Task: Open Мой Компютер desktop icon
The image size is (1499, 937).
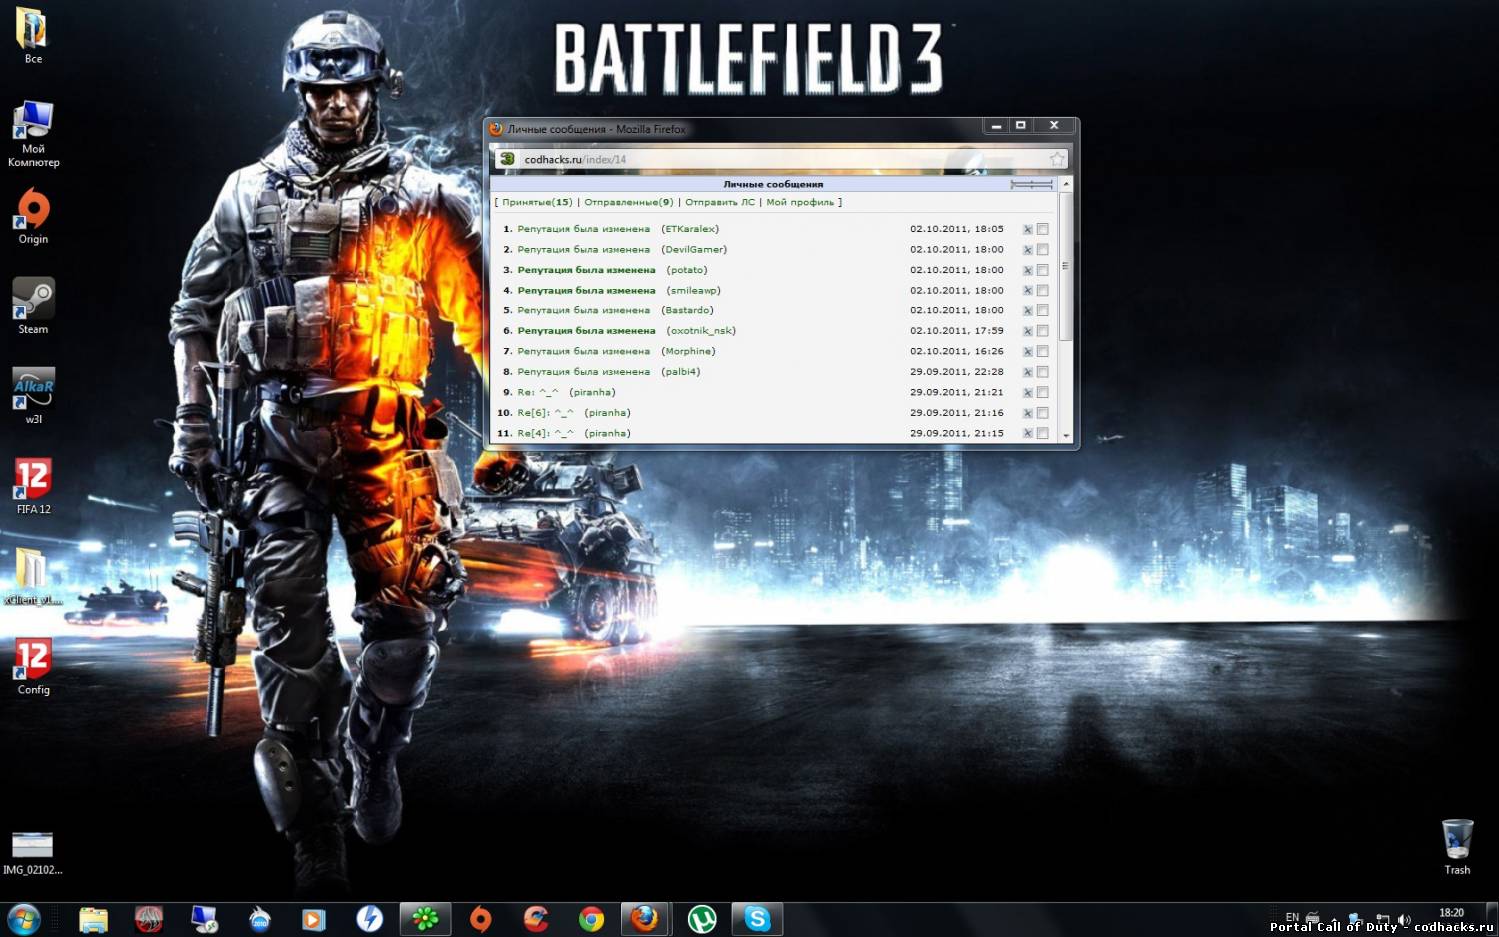Action: coord(33,133)
